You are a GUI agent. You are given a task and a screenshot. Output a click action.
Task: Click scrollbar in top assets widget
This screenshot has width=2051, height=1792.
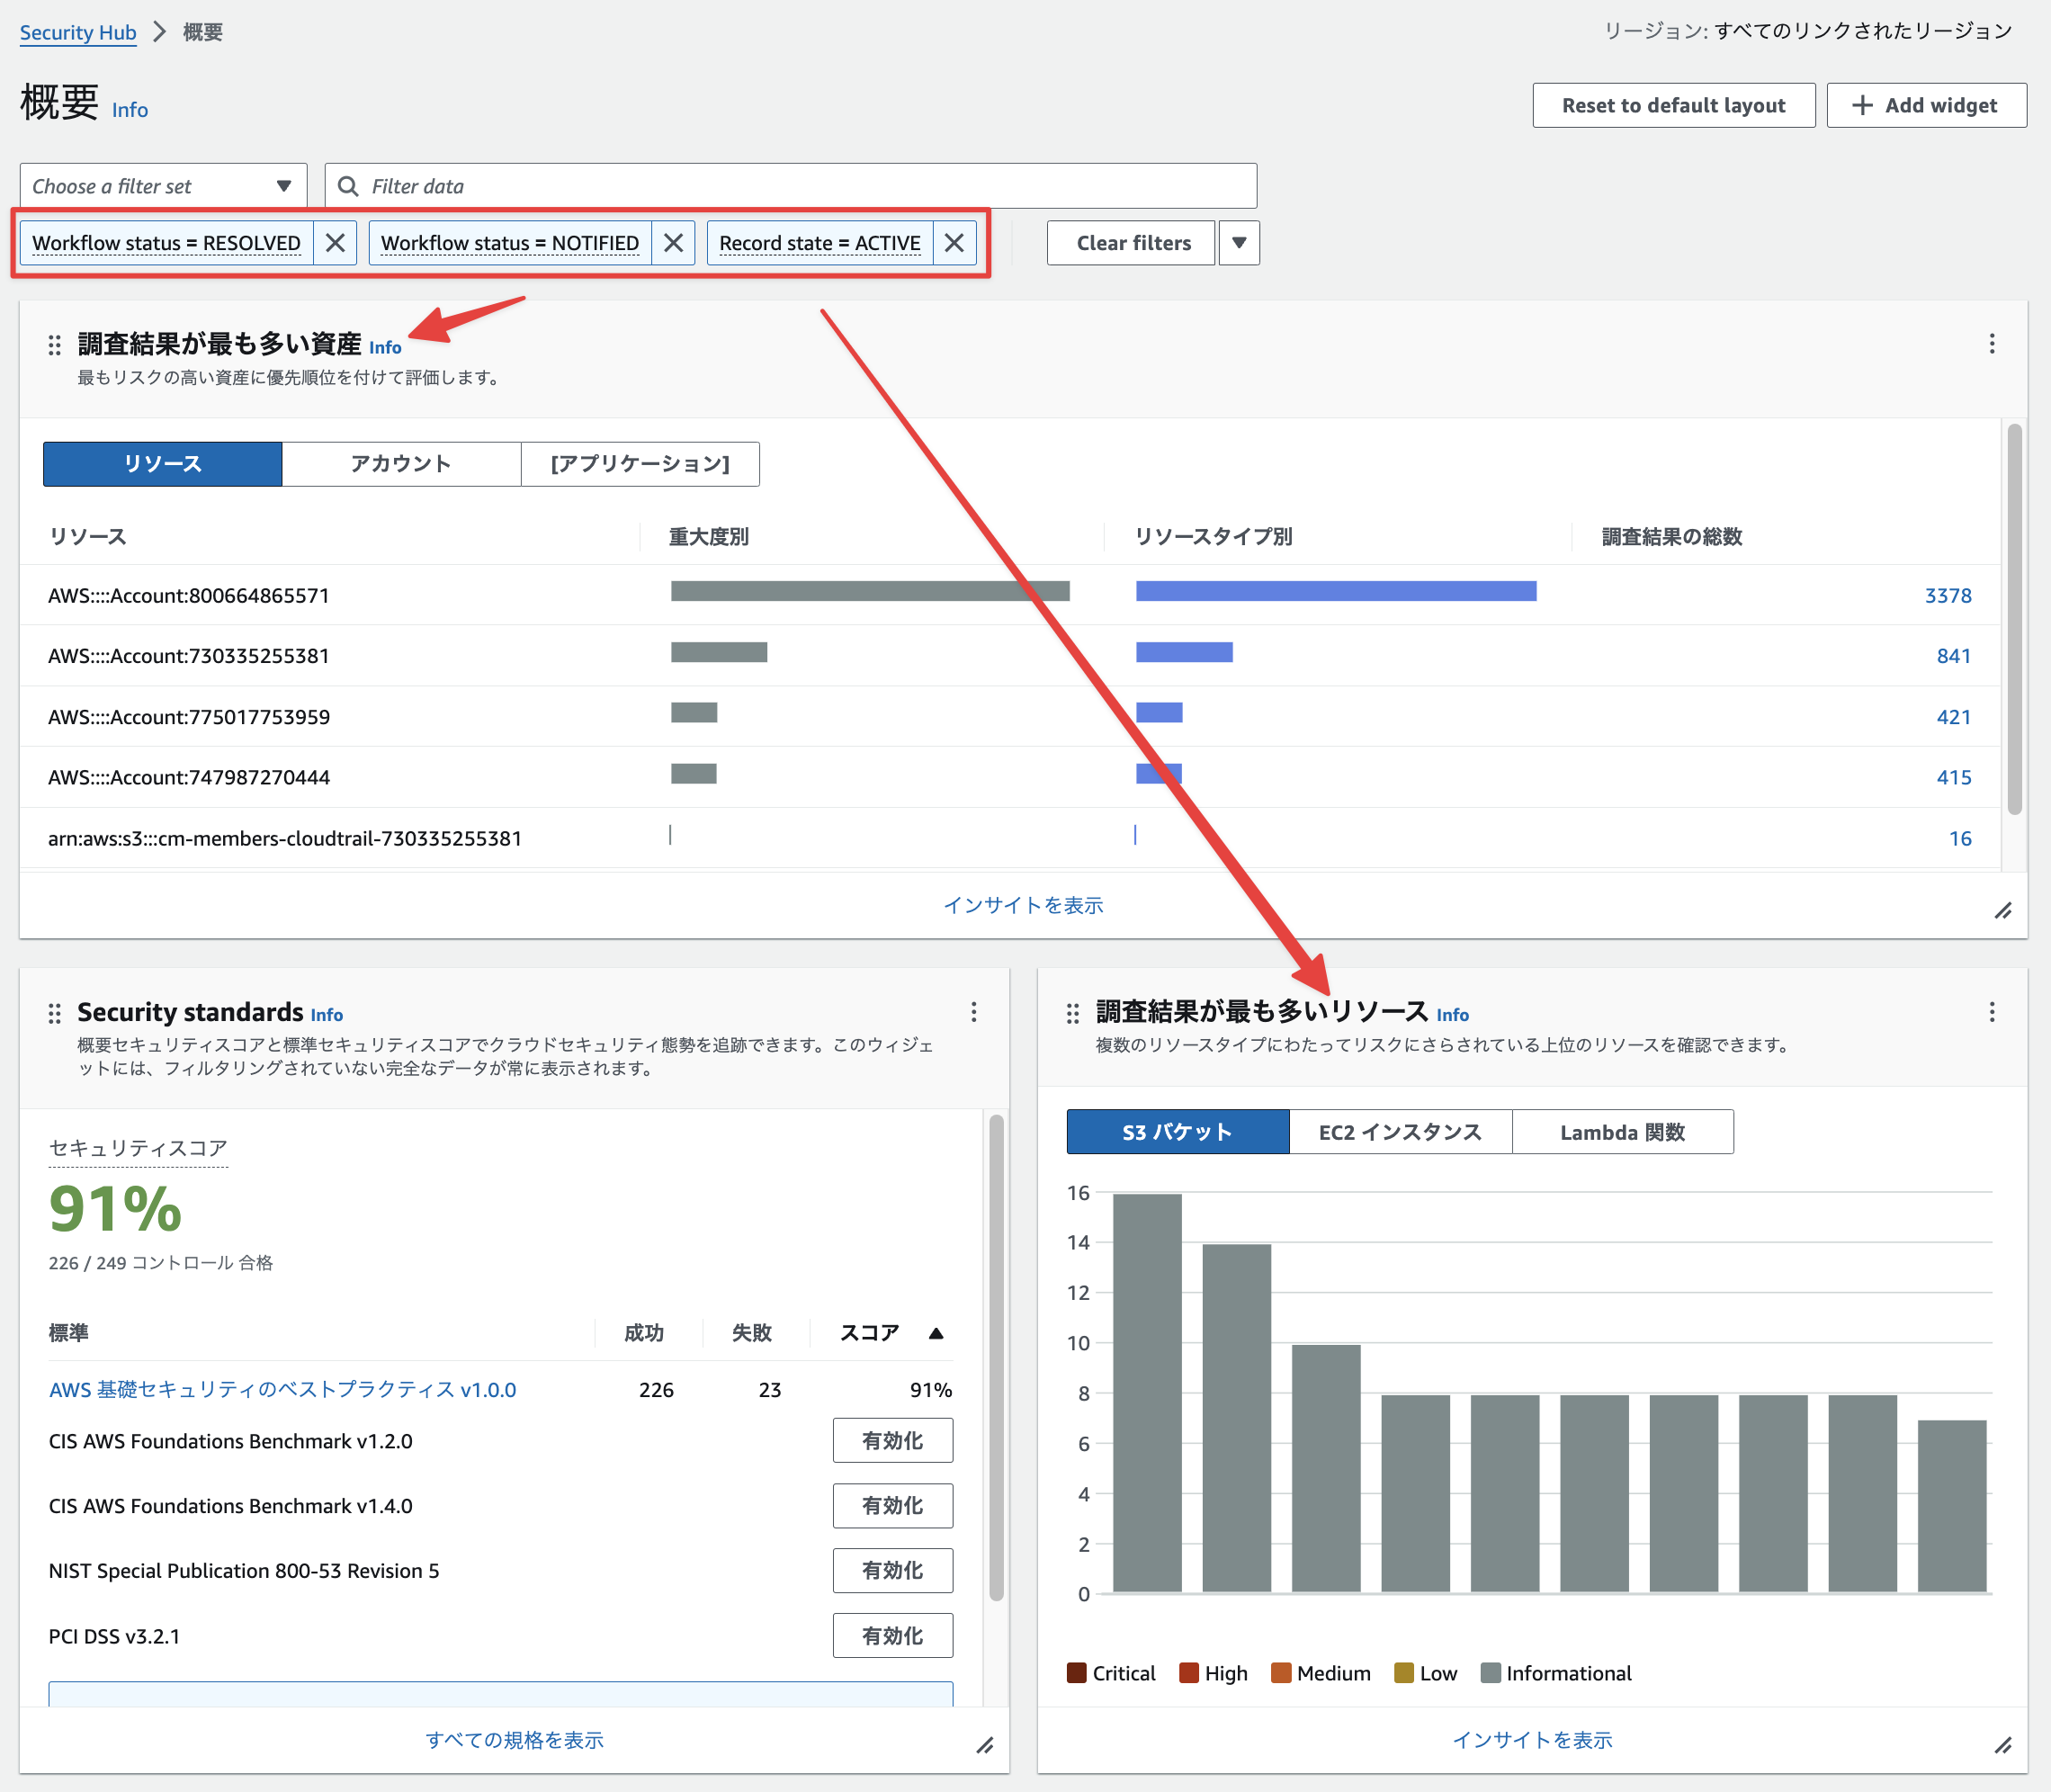tap(2014, 618)
